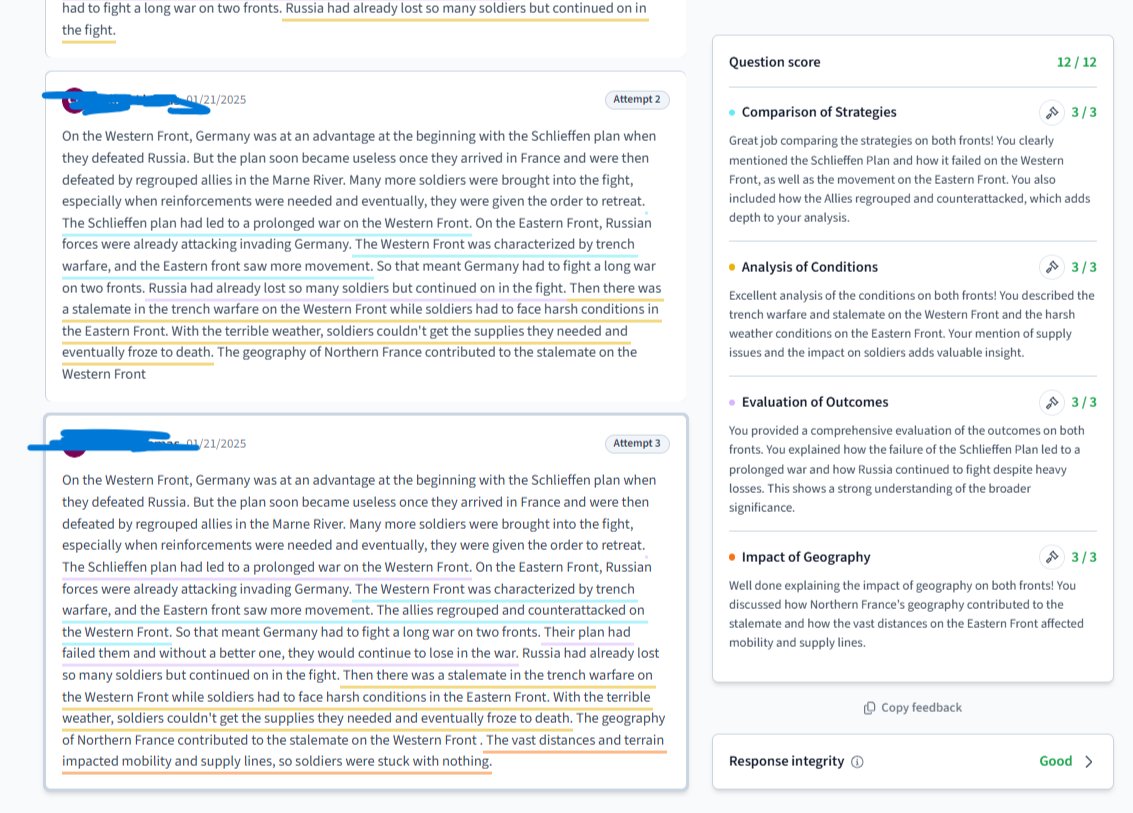The width and height of the screenshot is (1133, 813).
Task: Click the yellow dot beside Analysis of Conditions
Action: [x=732, y=267]
